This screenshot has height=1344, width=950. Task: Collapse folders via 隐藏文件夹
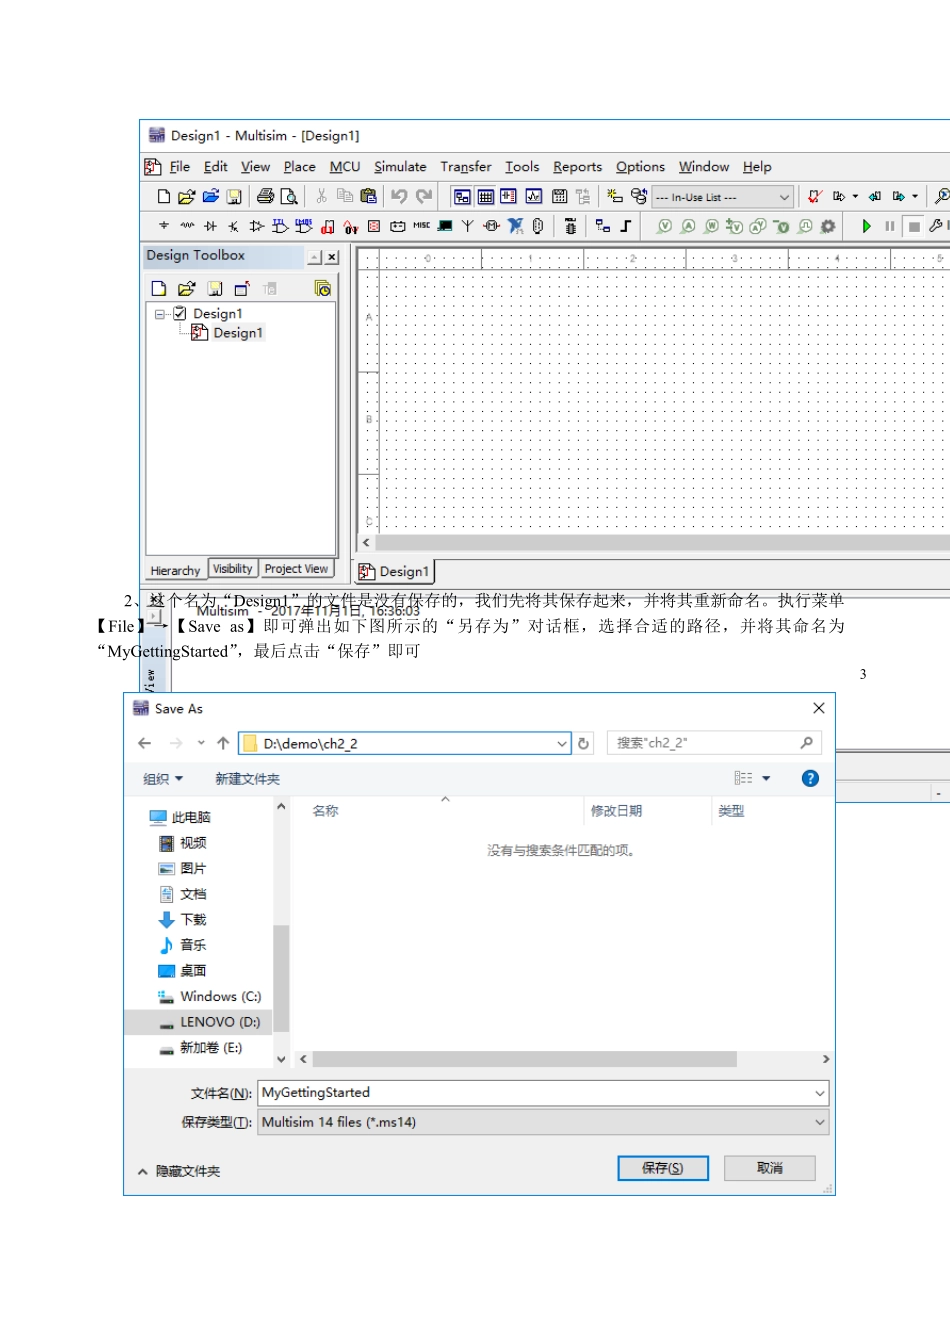point(179,1171)
